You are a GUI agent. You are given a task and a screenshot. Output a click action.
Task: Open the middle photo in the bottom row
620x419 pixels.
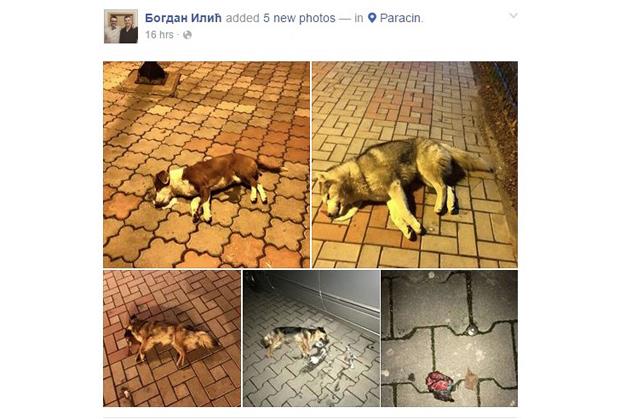pos(312,338)
